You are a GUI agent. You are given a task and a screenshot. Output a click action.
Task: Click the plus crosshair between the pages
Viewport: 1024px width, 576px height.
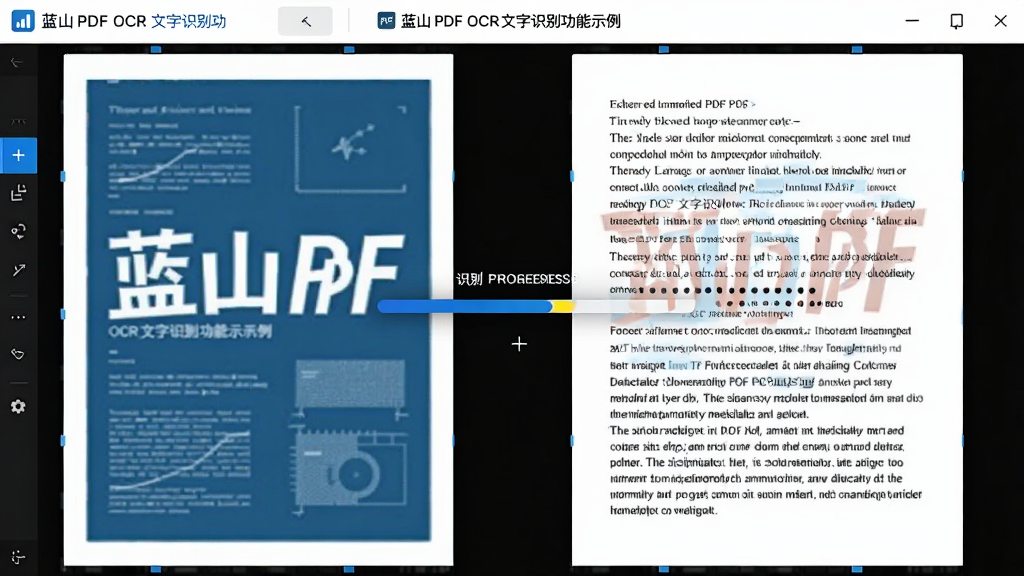(519, 344)
